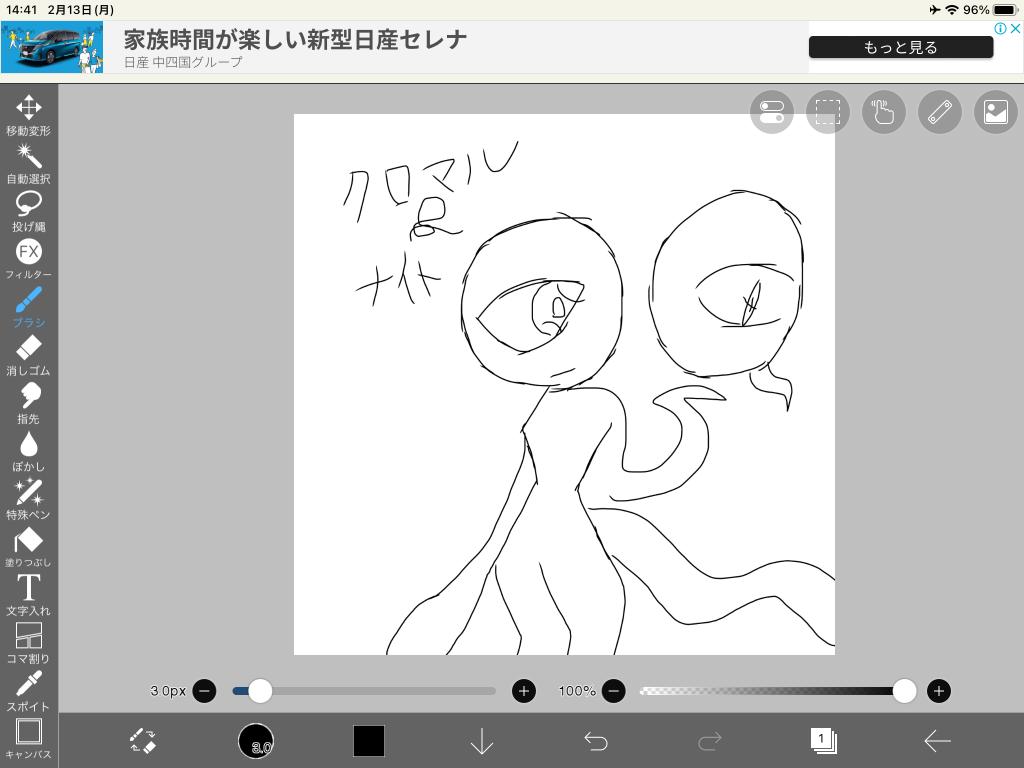
Task: Open the layers panel showing 1 layer
Action: pyautogui.click(x=823, y=741)
